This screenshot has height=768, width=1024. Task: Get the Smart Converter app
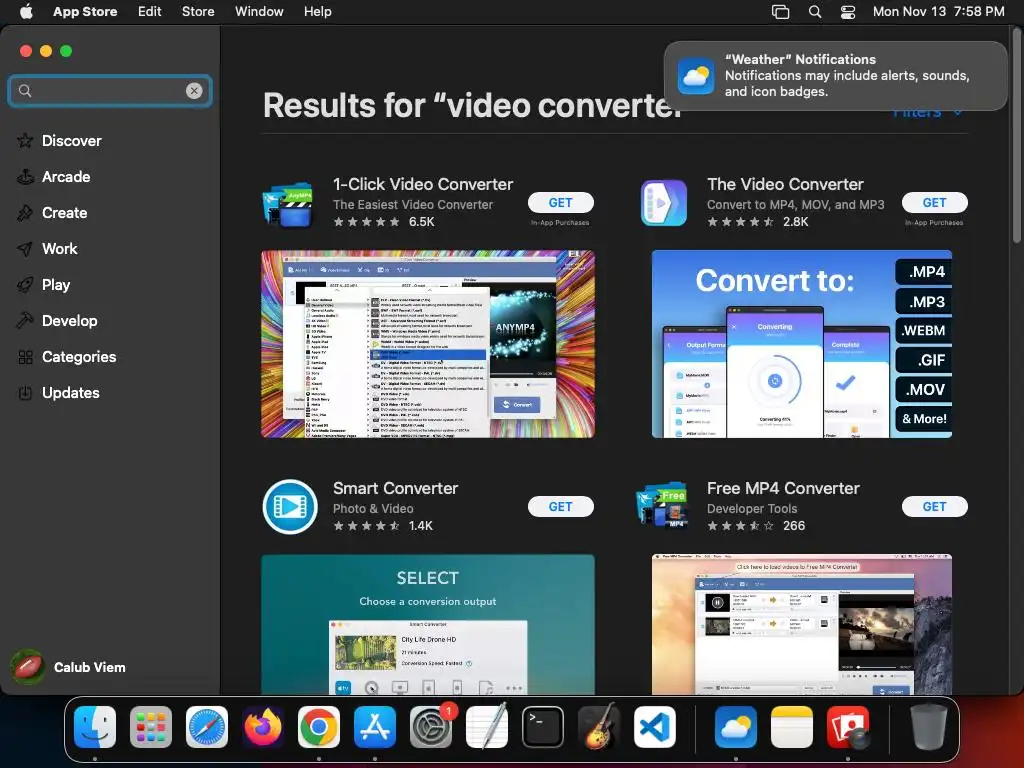coord(560,506)
